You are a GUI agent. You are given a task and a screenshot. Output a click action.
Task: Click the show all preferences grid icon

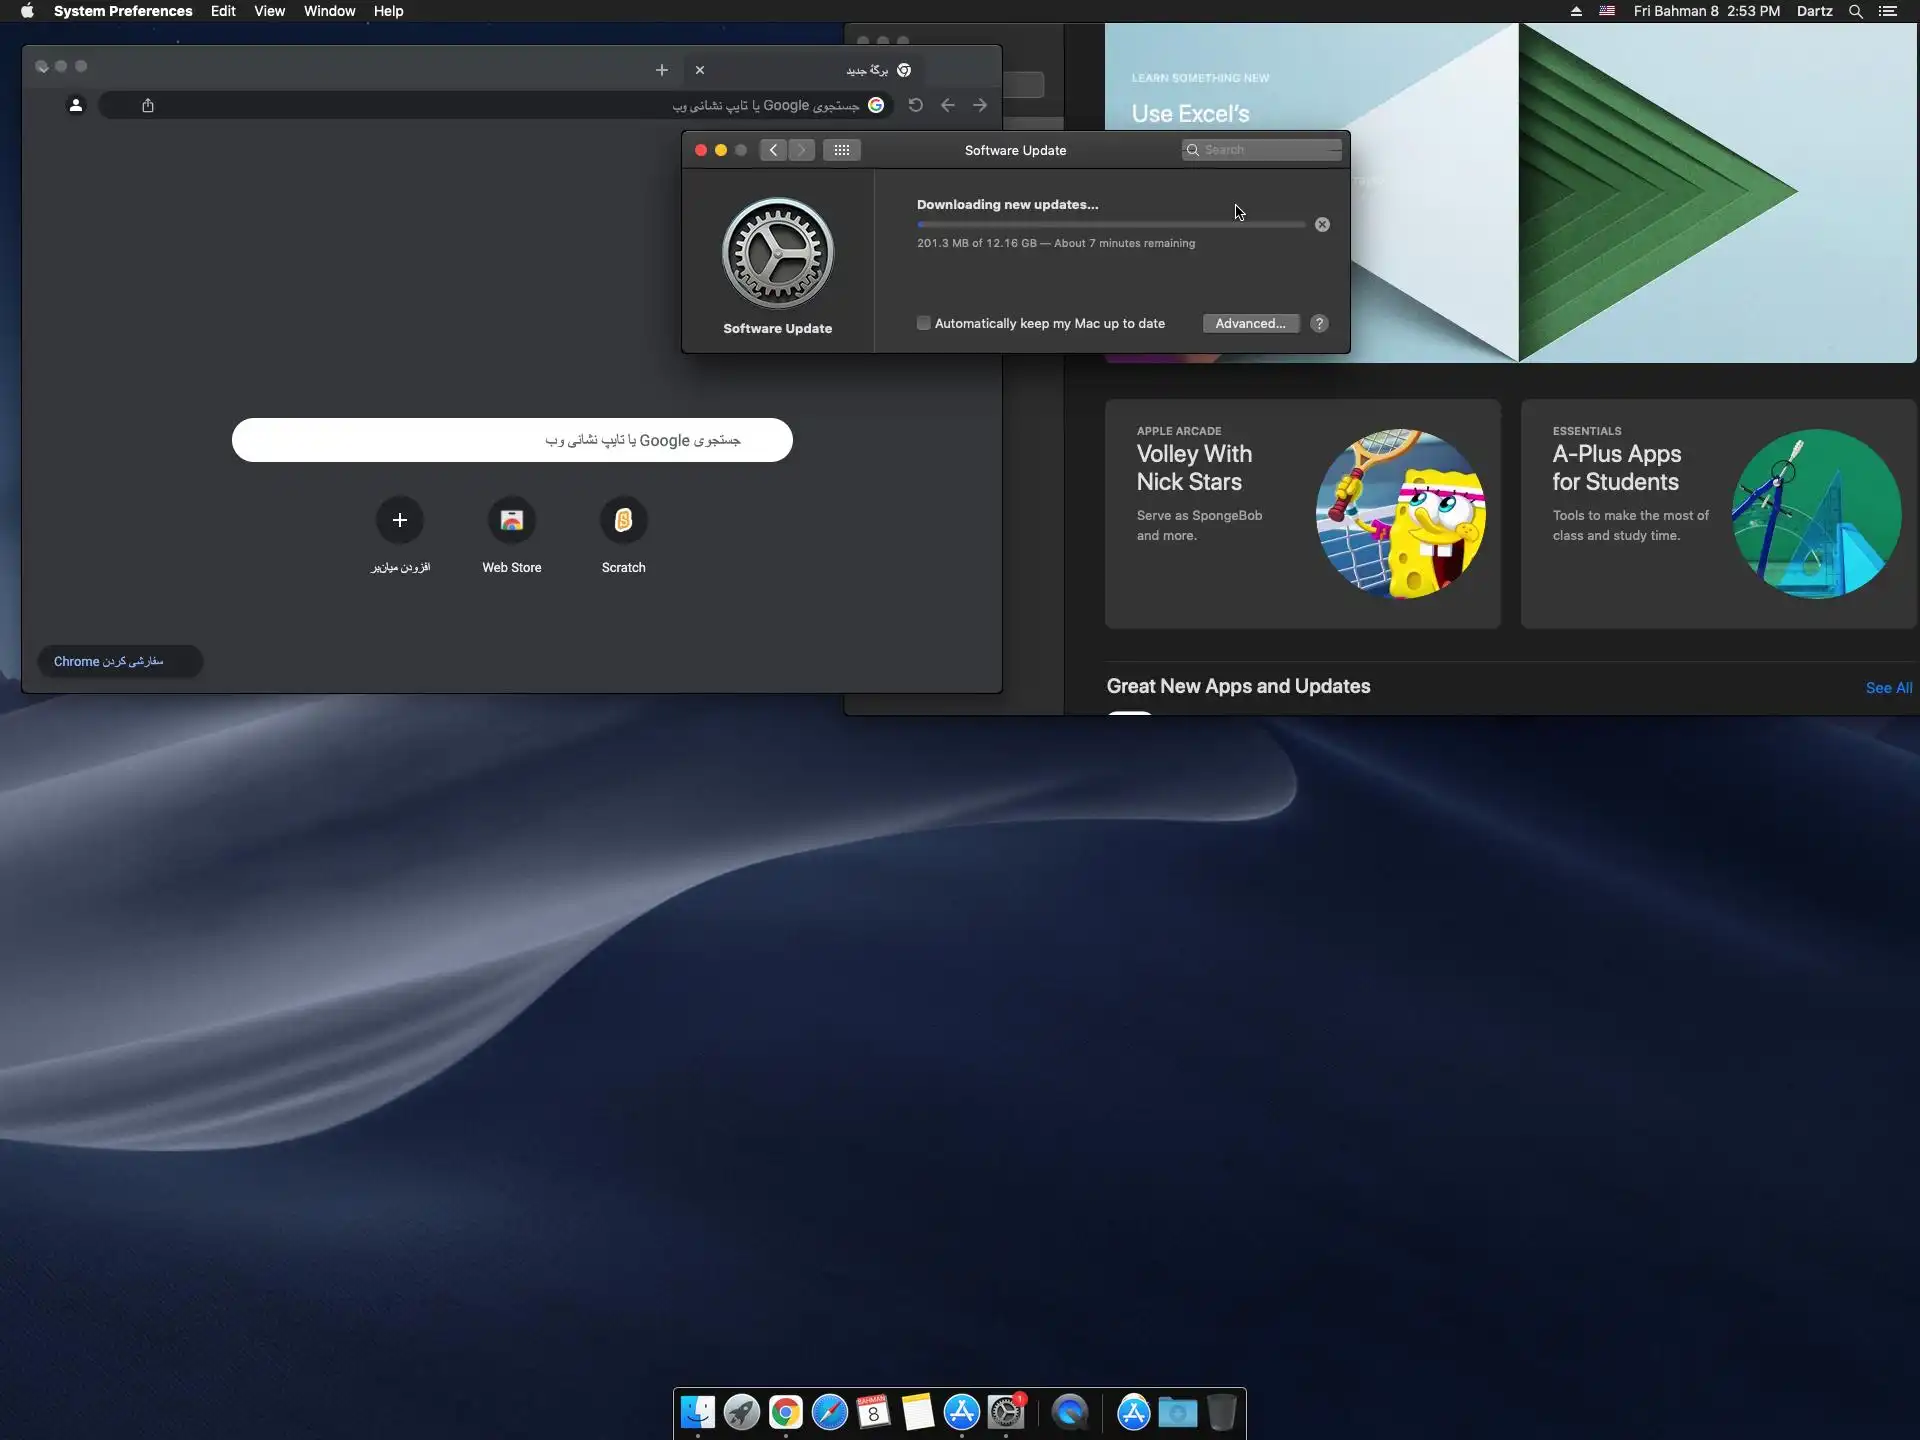tap(841, 150)
